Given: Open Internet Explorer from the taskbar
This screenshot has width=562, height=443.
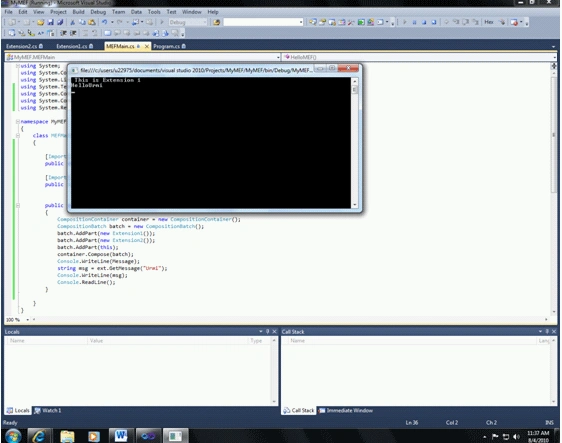Looking at the screenshot, I should [38, 436].
